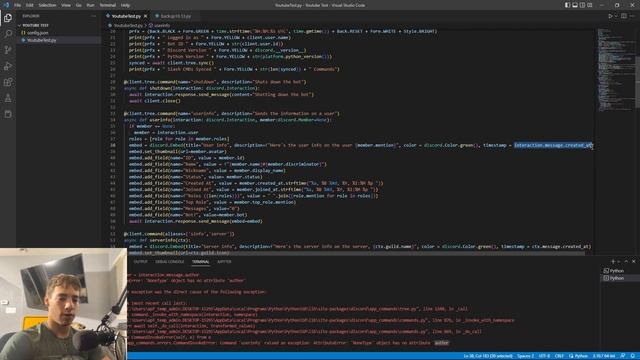The height and width of the screenshot is (360, 640).
Task: Change indentation via Spaces: 2 status item
Action: coord(525,356)
